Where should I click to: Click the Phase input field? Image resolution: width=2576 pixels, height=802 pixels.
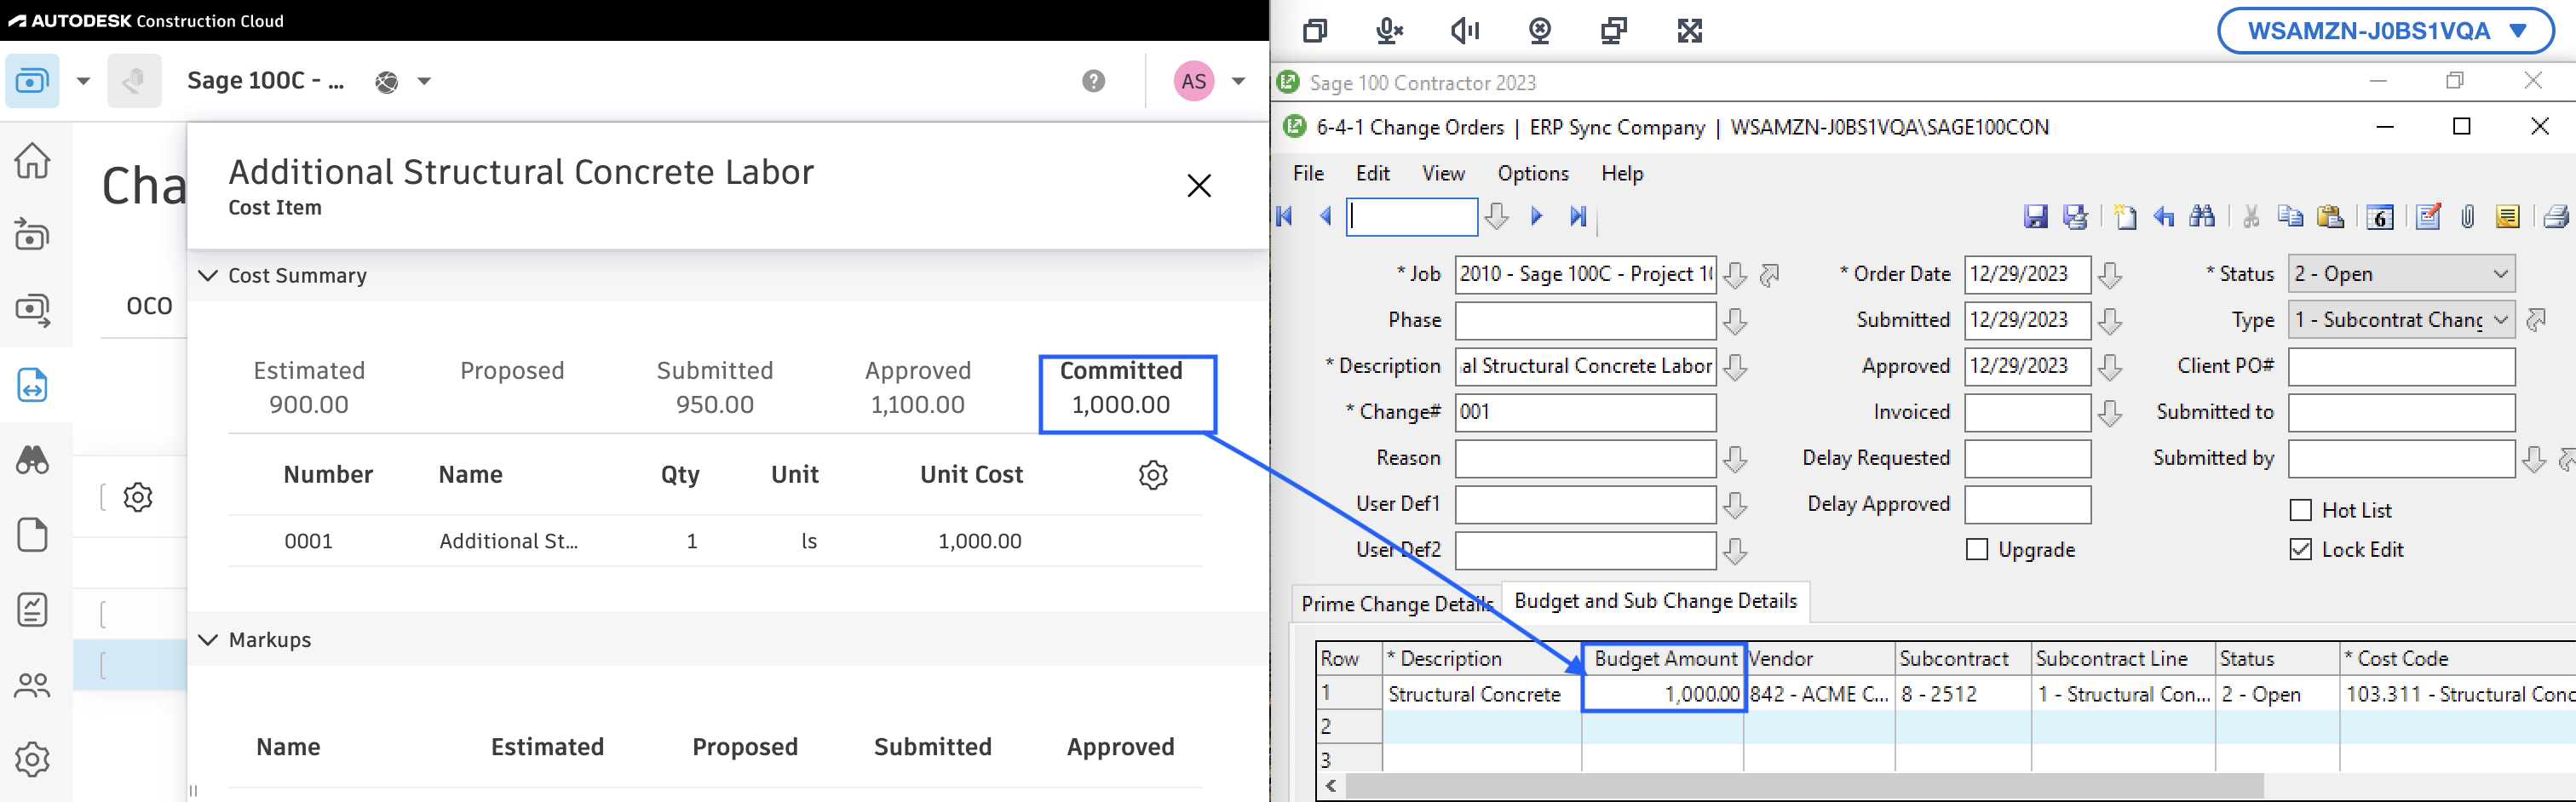click(1586, 320)
